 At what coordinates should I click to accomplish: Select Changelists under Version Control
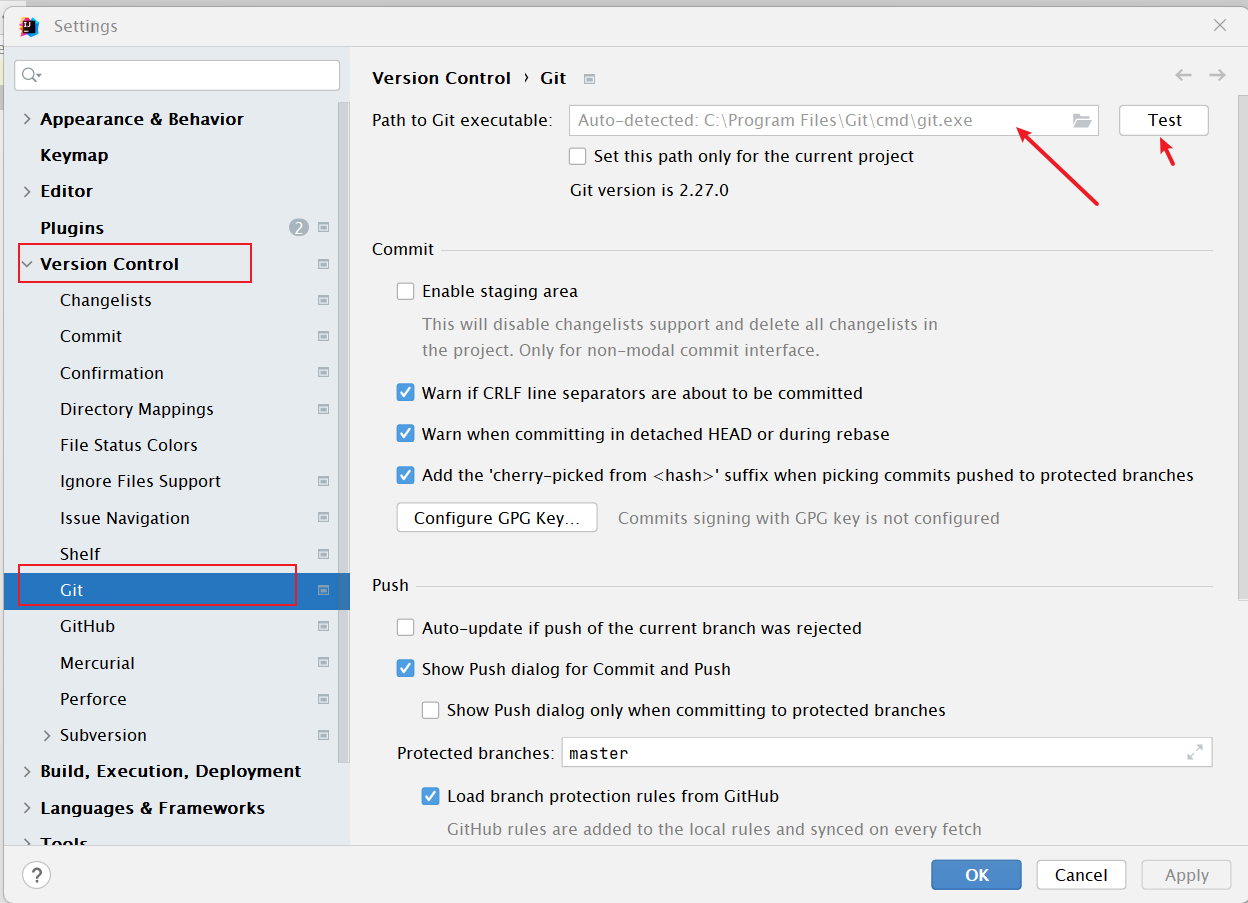106,300
